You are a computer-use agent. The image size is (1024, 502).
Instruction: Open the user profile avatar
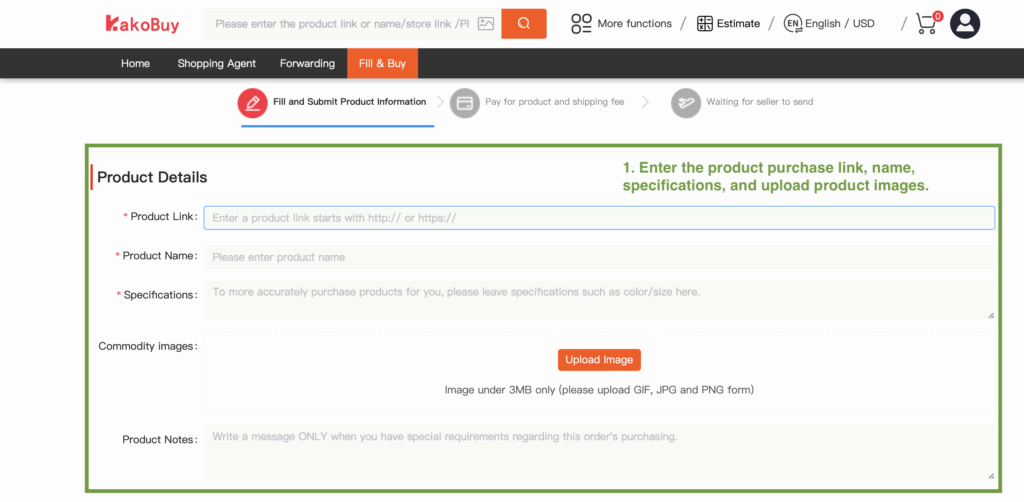(965, 24)
